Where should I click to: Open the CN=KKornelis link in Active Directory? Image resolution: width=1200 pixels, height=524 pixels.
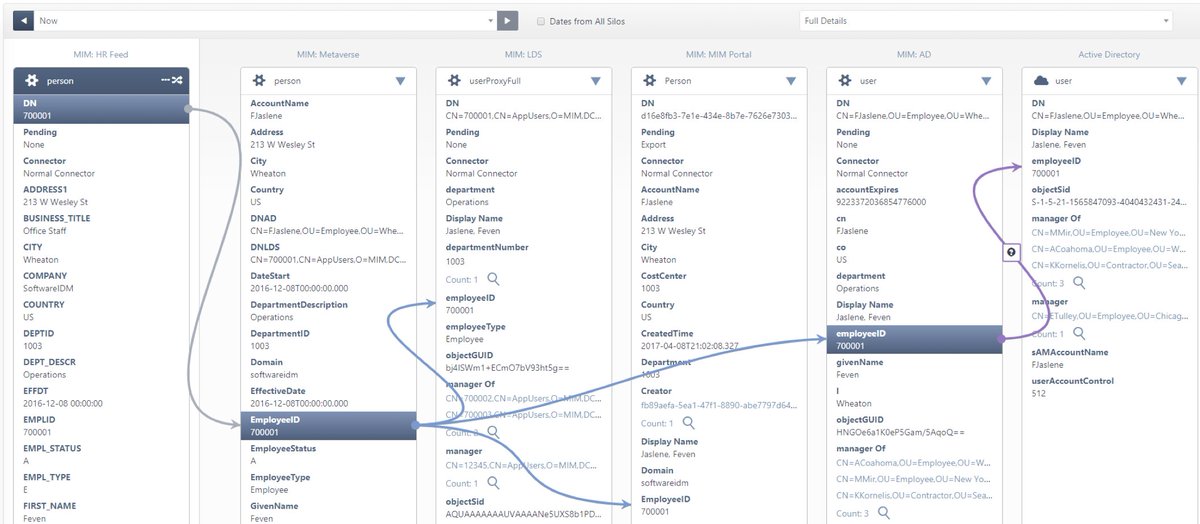click(1109, 265)
